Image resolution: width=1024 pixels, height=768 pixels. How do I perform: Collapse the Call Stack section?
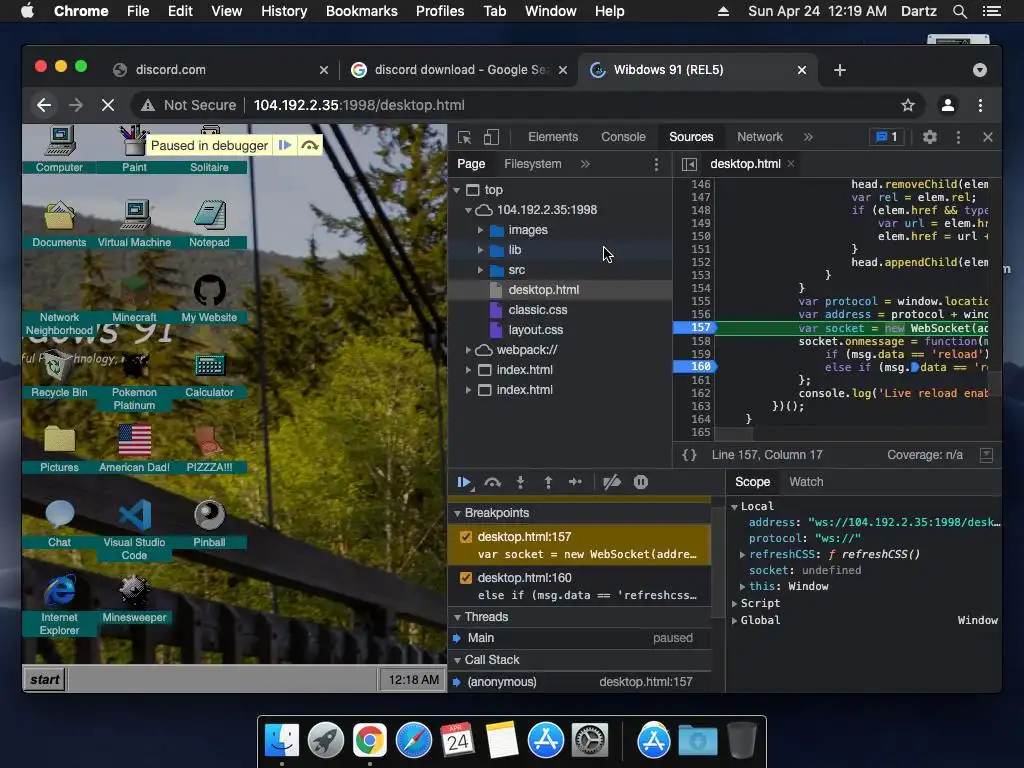pos(456,660)
